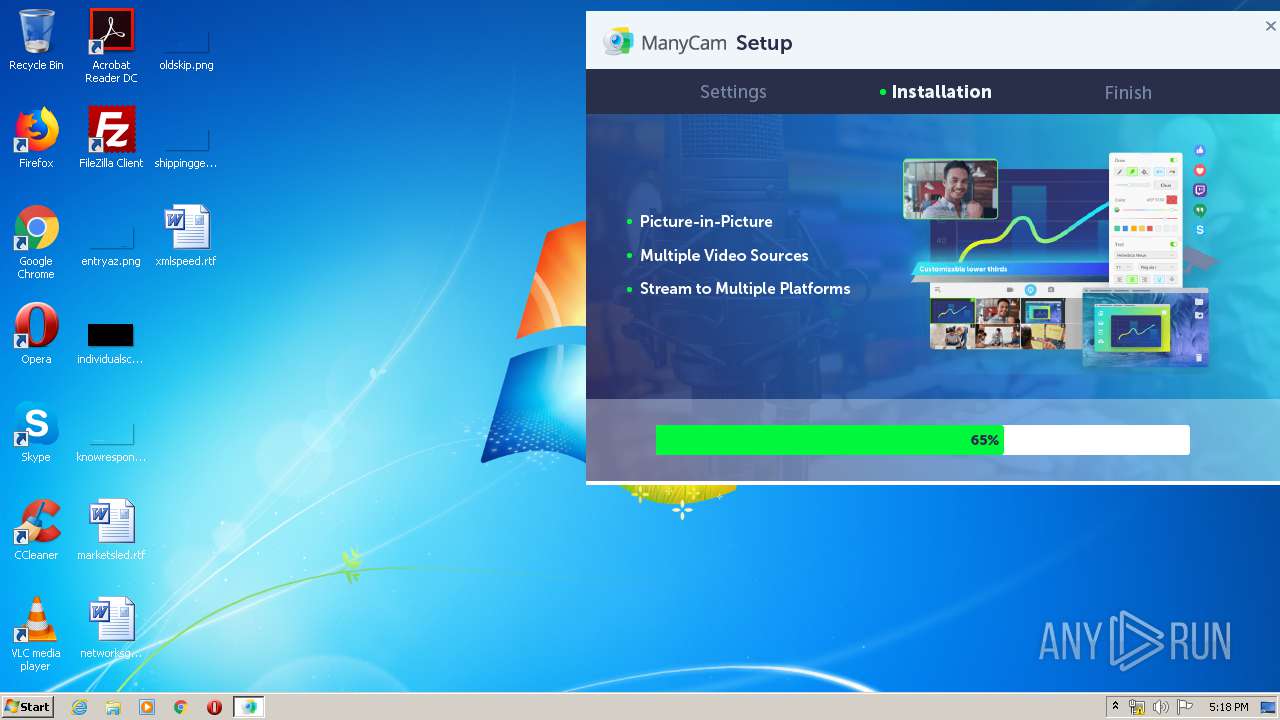1280x720 pixels.
Task: Select entryaz.png file icon
Action: [x=111, y=246]
